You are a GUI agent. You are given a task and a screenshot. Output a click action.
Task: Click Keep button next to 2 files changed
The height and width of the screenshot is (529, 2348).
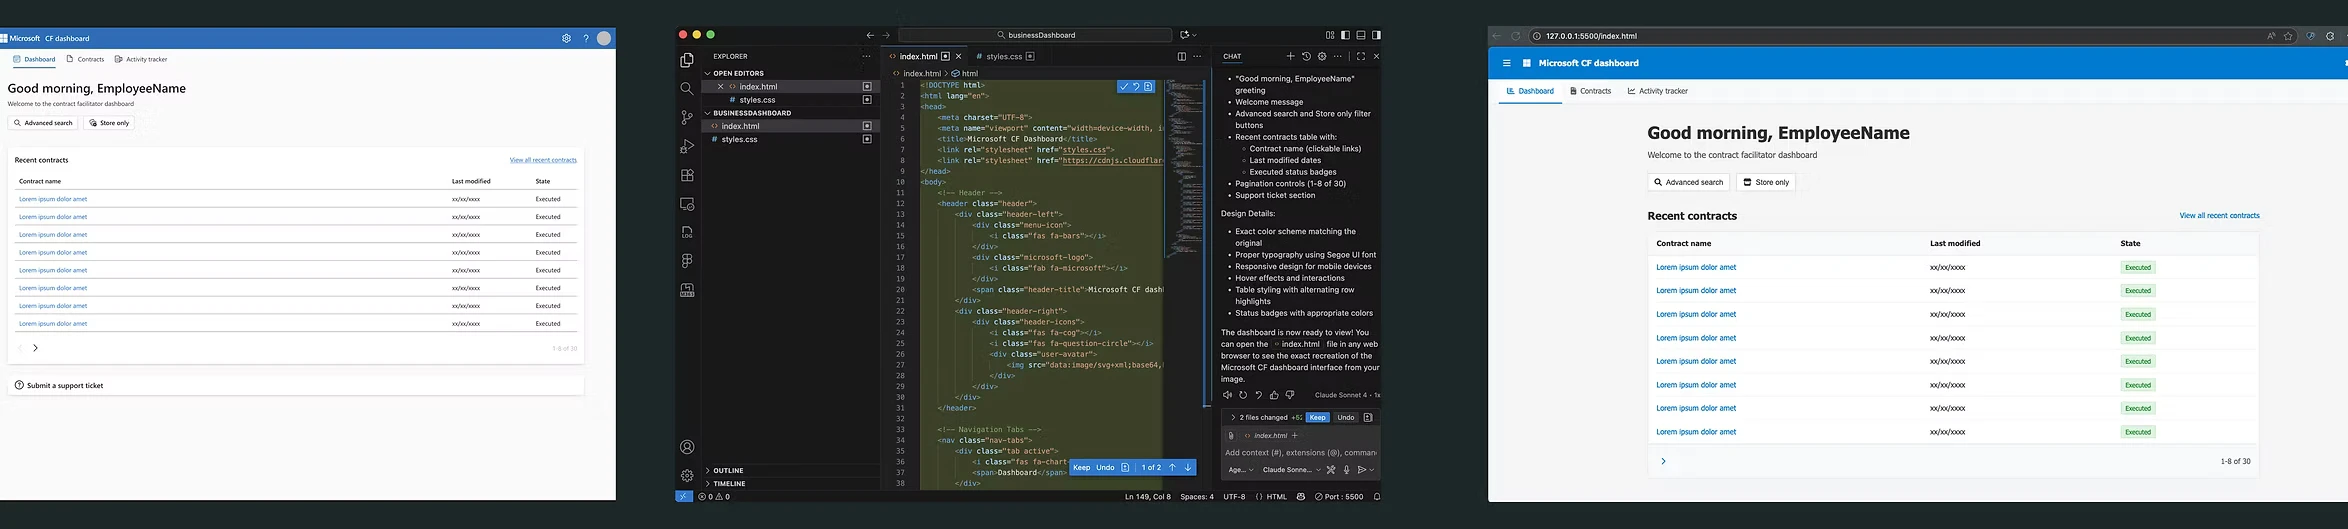[1318, 417]
